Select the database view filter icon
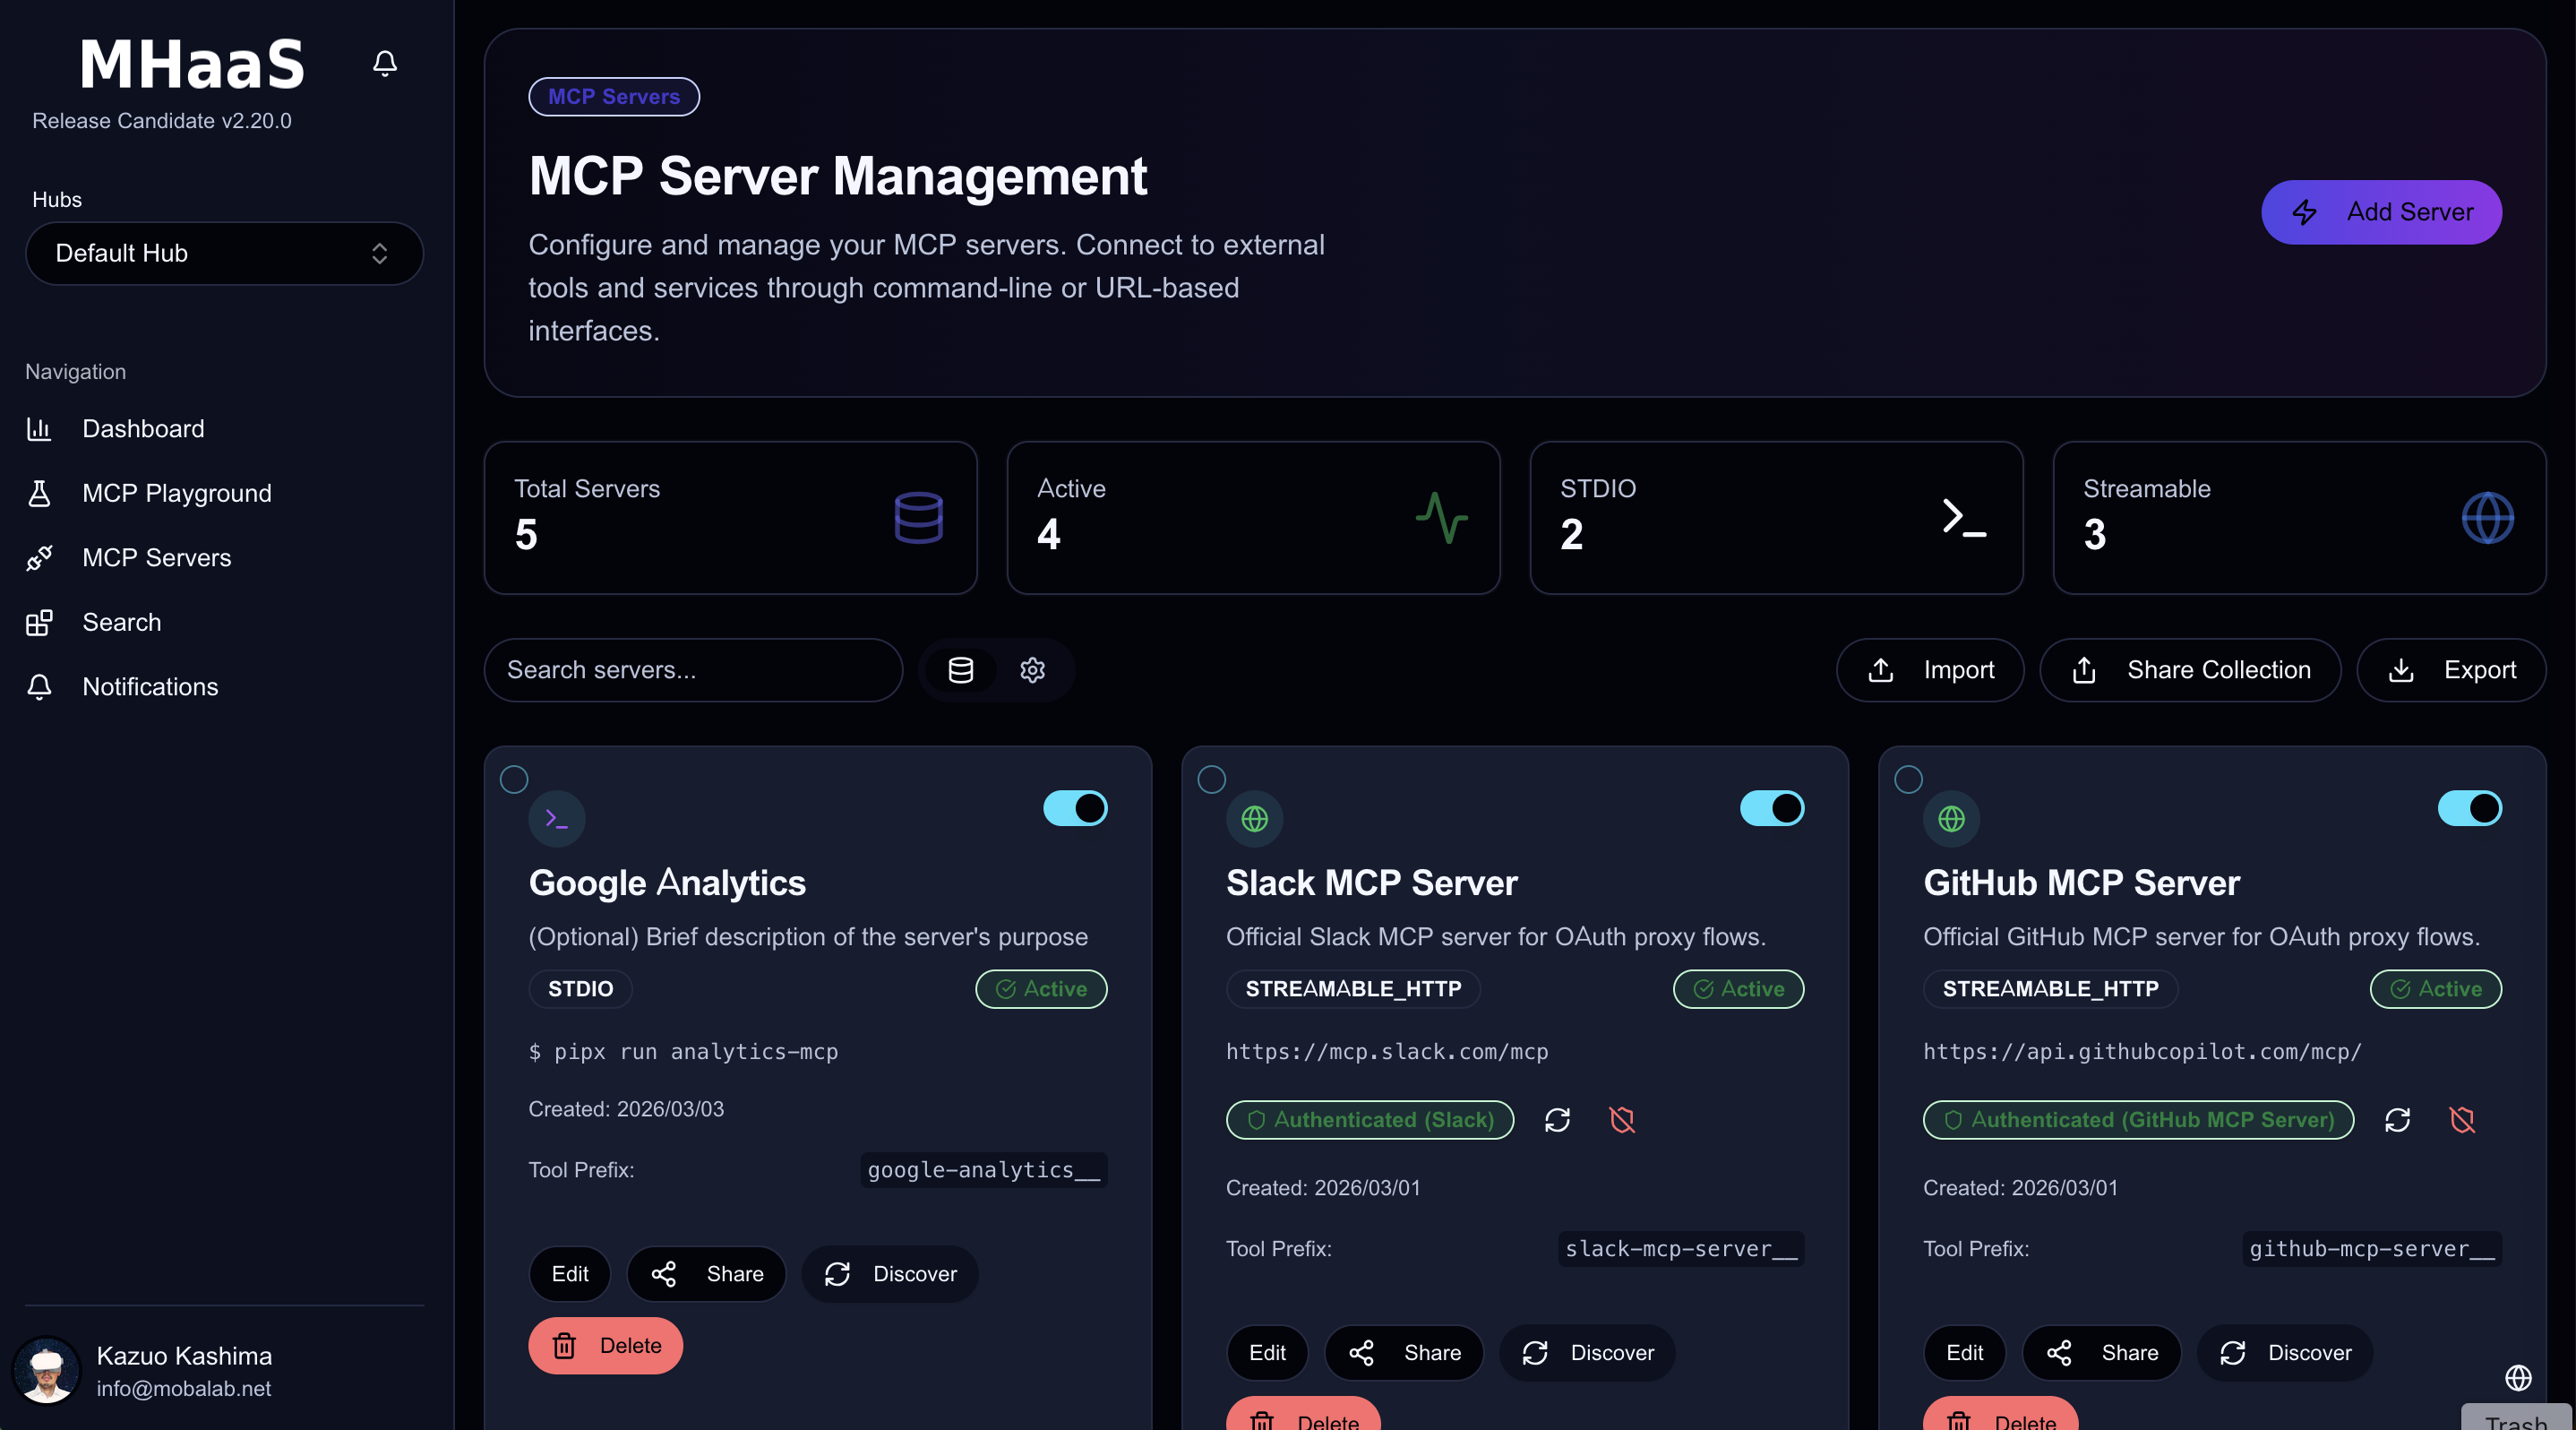 (x=960, y=670)
